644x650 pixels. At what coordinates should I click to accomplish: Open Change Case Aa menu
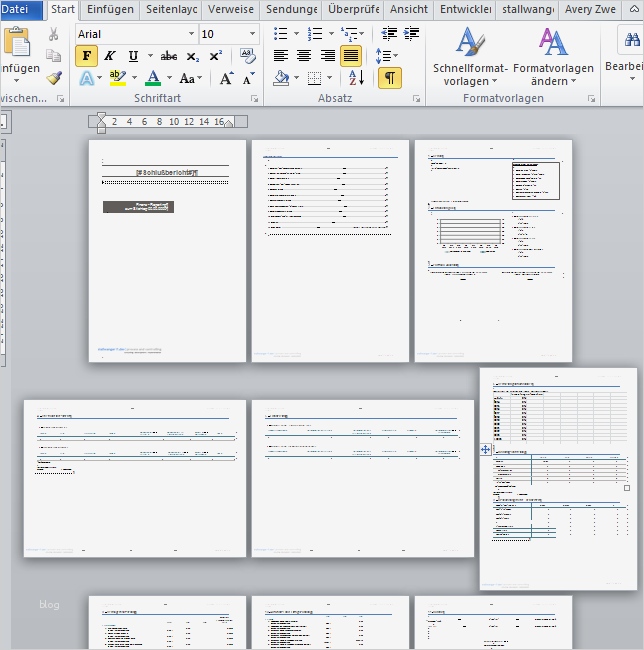(x=191, y=78)
